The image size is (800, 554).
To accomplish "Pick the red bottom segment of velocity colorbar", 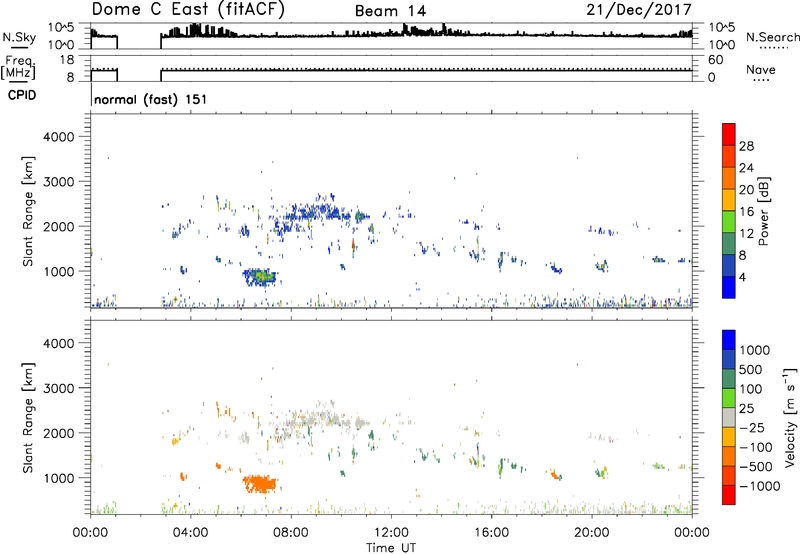I will click(729, 495).
